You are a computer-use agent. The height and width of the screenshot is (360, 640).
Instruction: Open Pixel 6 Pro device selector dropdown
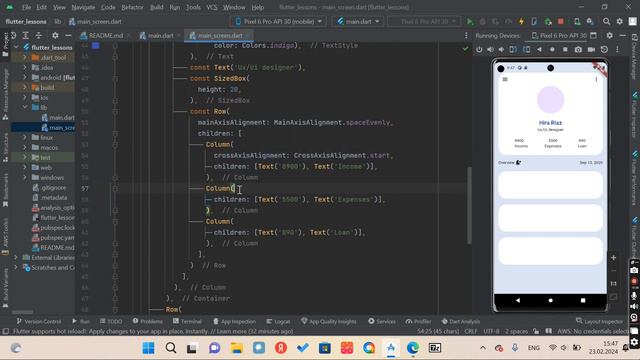click(x=279, y=21)
